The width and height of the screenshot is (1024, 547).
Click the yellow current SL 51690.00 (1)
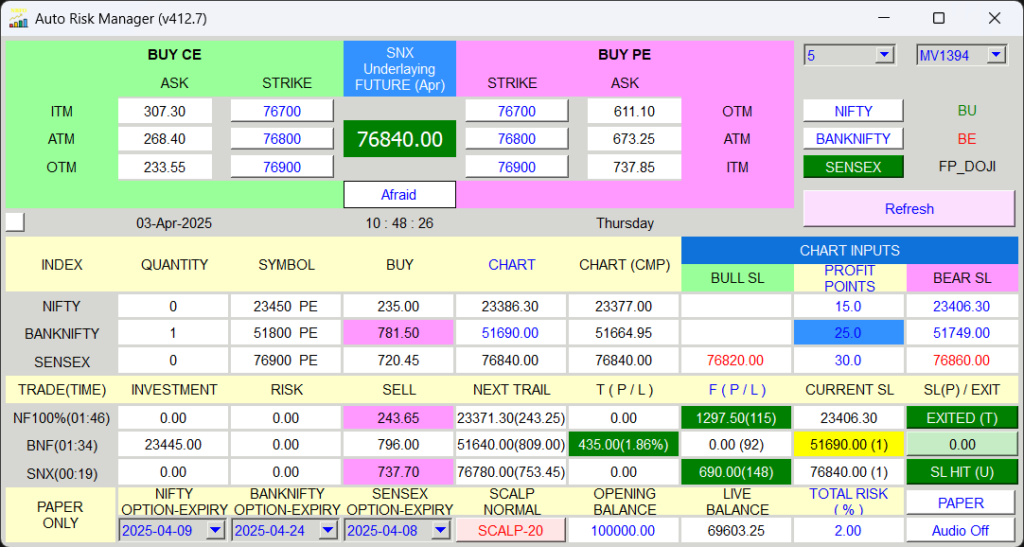[848, 445]
